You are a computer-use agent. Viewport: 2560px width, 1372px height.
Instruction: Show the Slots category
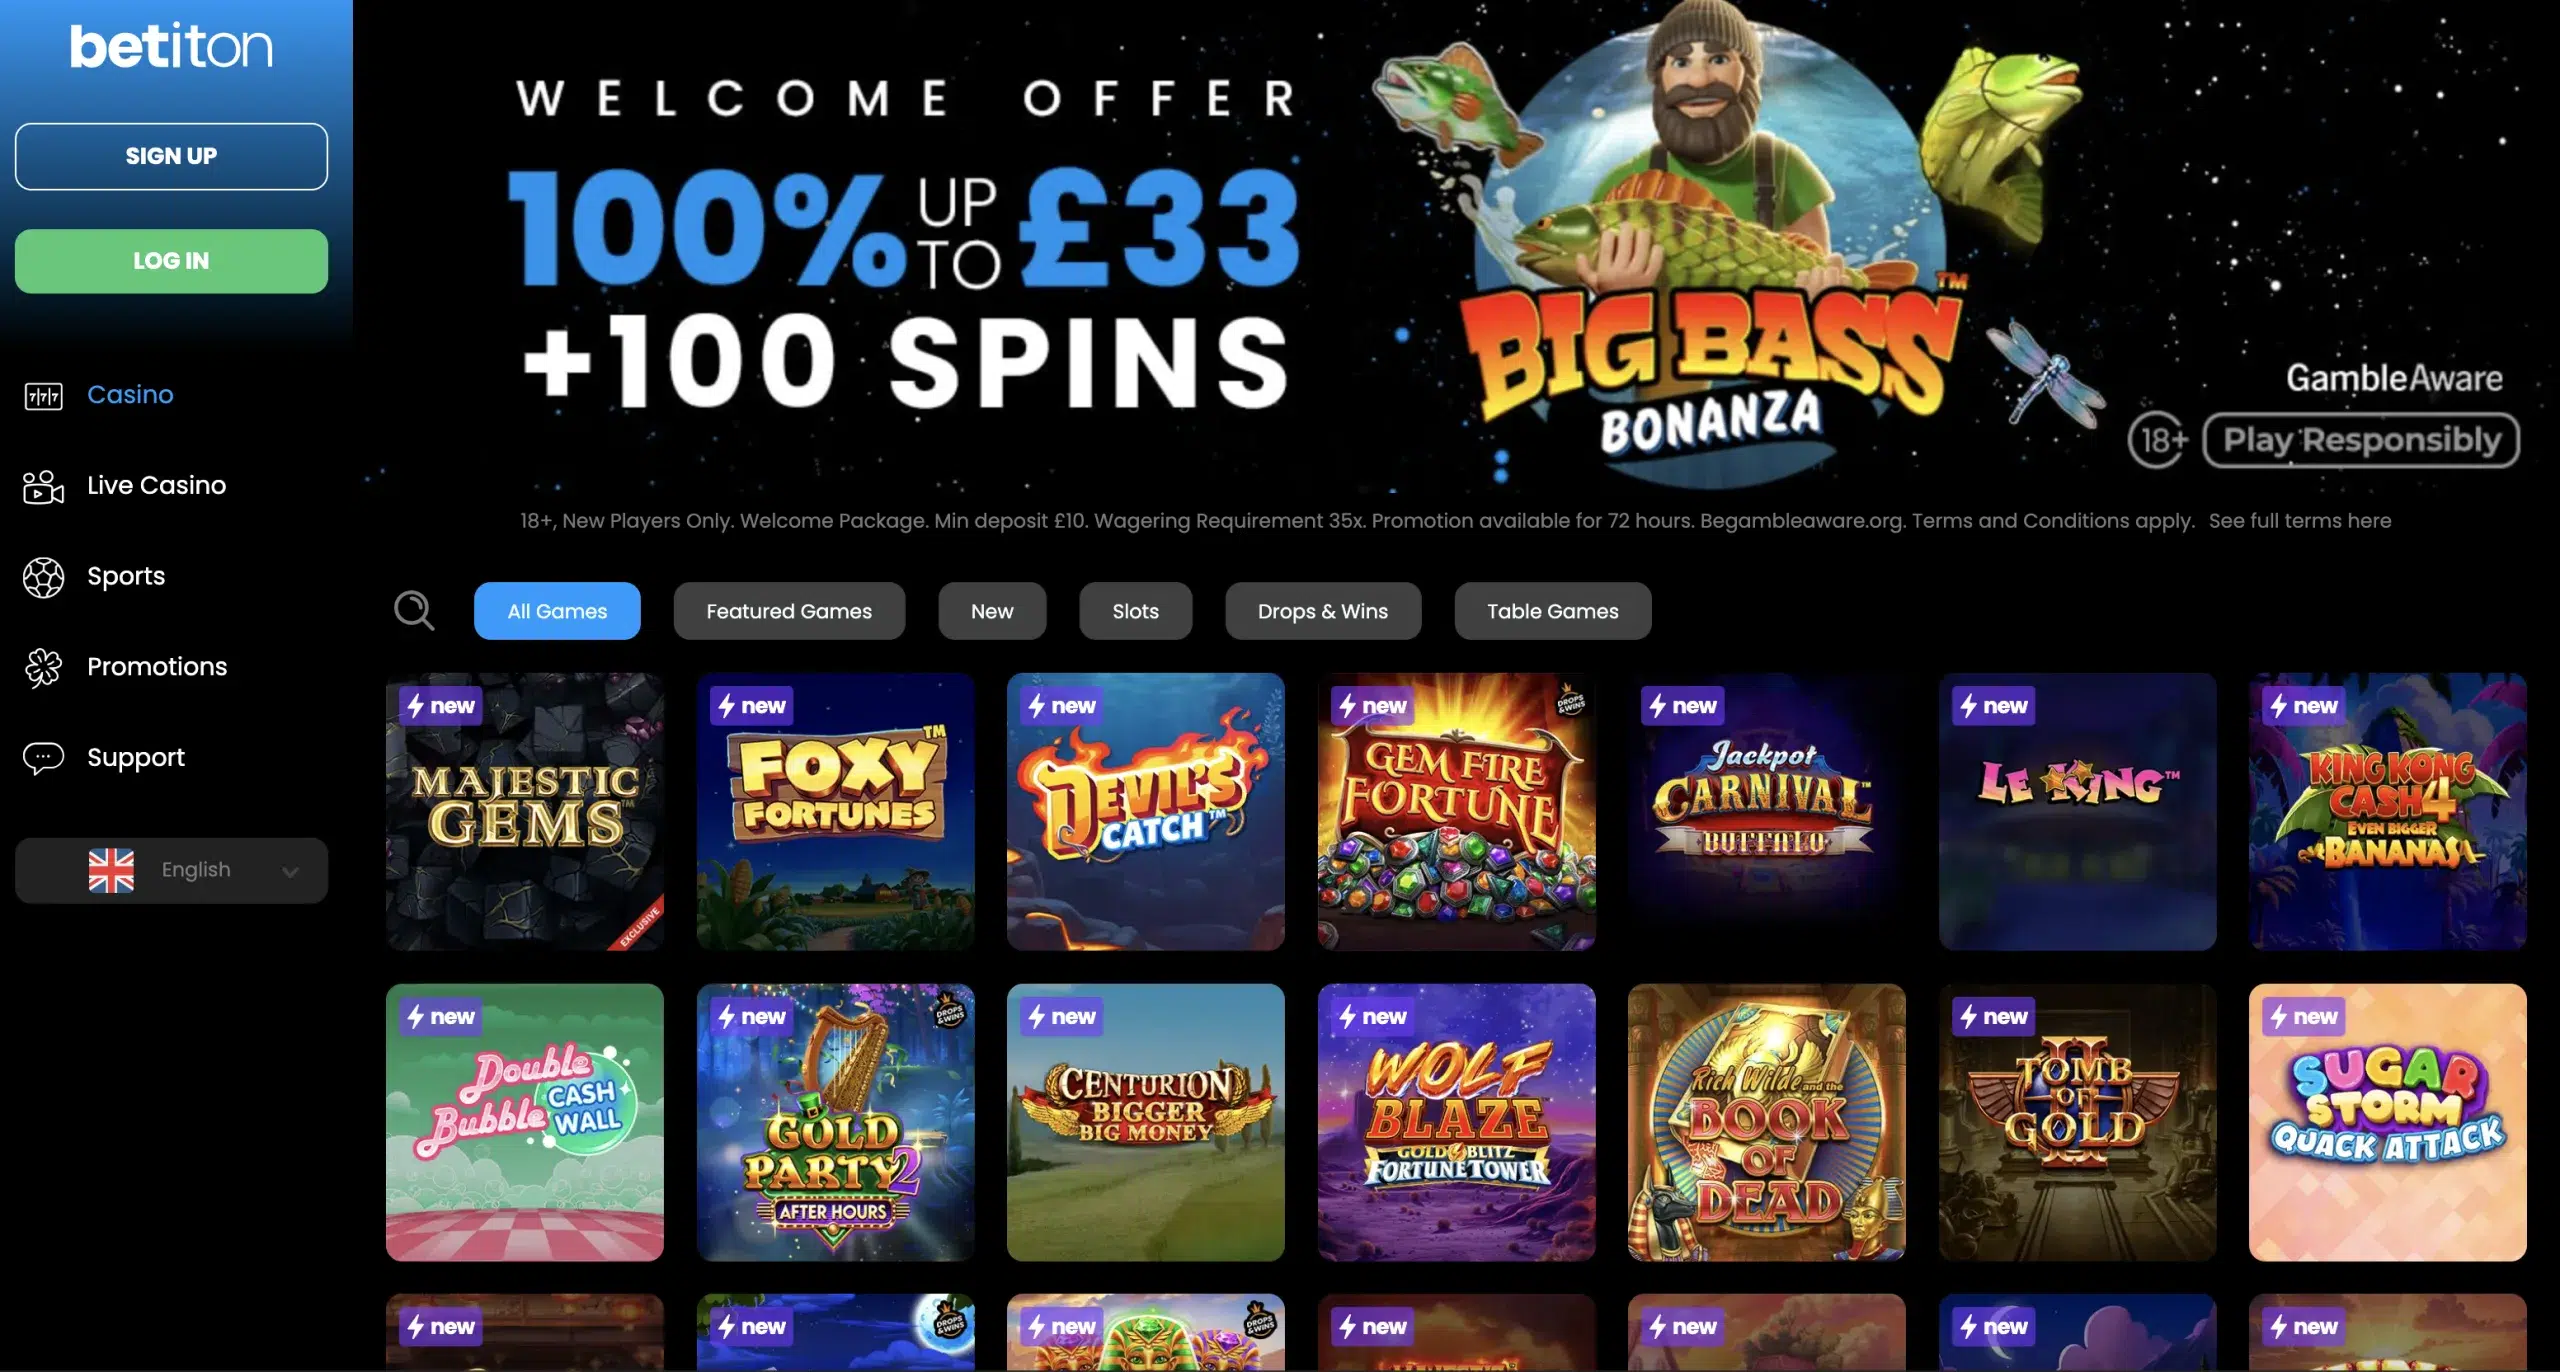coord(1135,611)
